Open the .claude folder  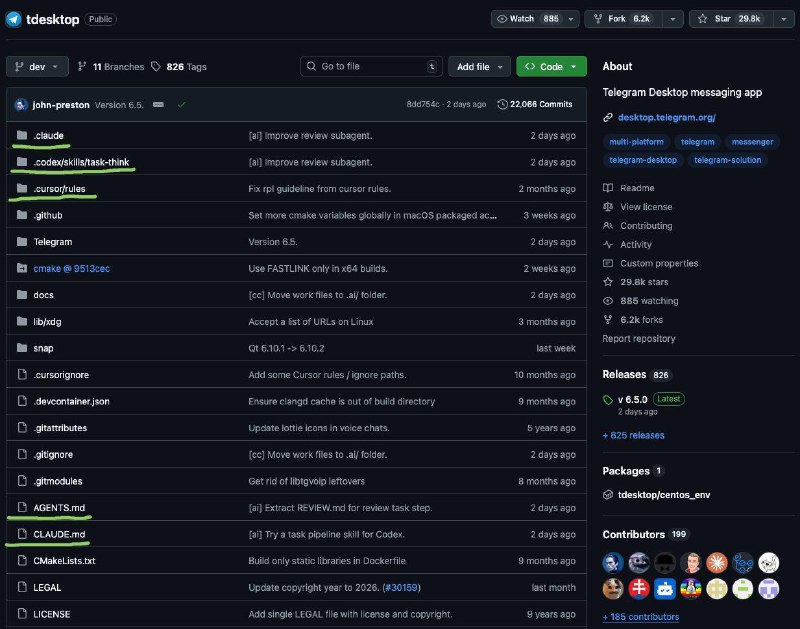[x=49, y=135]
